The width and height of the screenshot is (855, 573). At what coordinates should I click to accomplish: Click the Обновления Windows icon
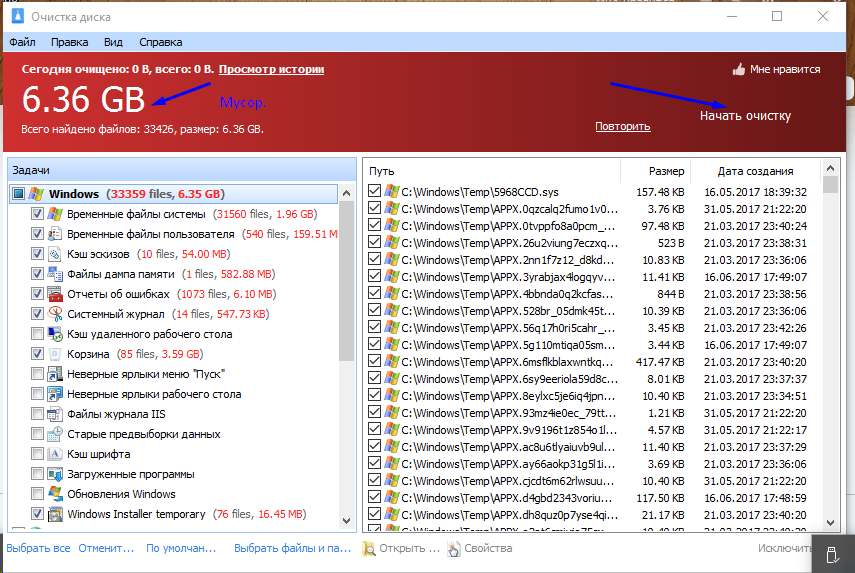(x=55, y=494)
